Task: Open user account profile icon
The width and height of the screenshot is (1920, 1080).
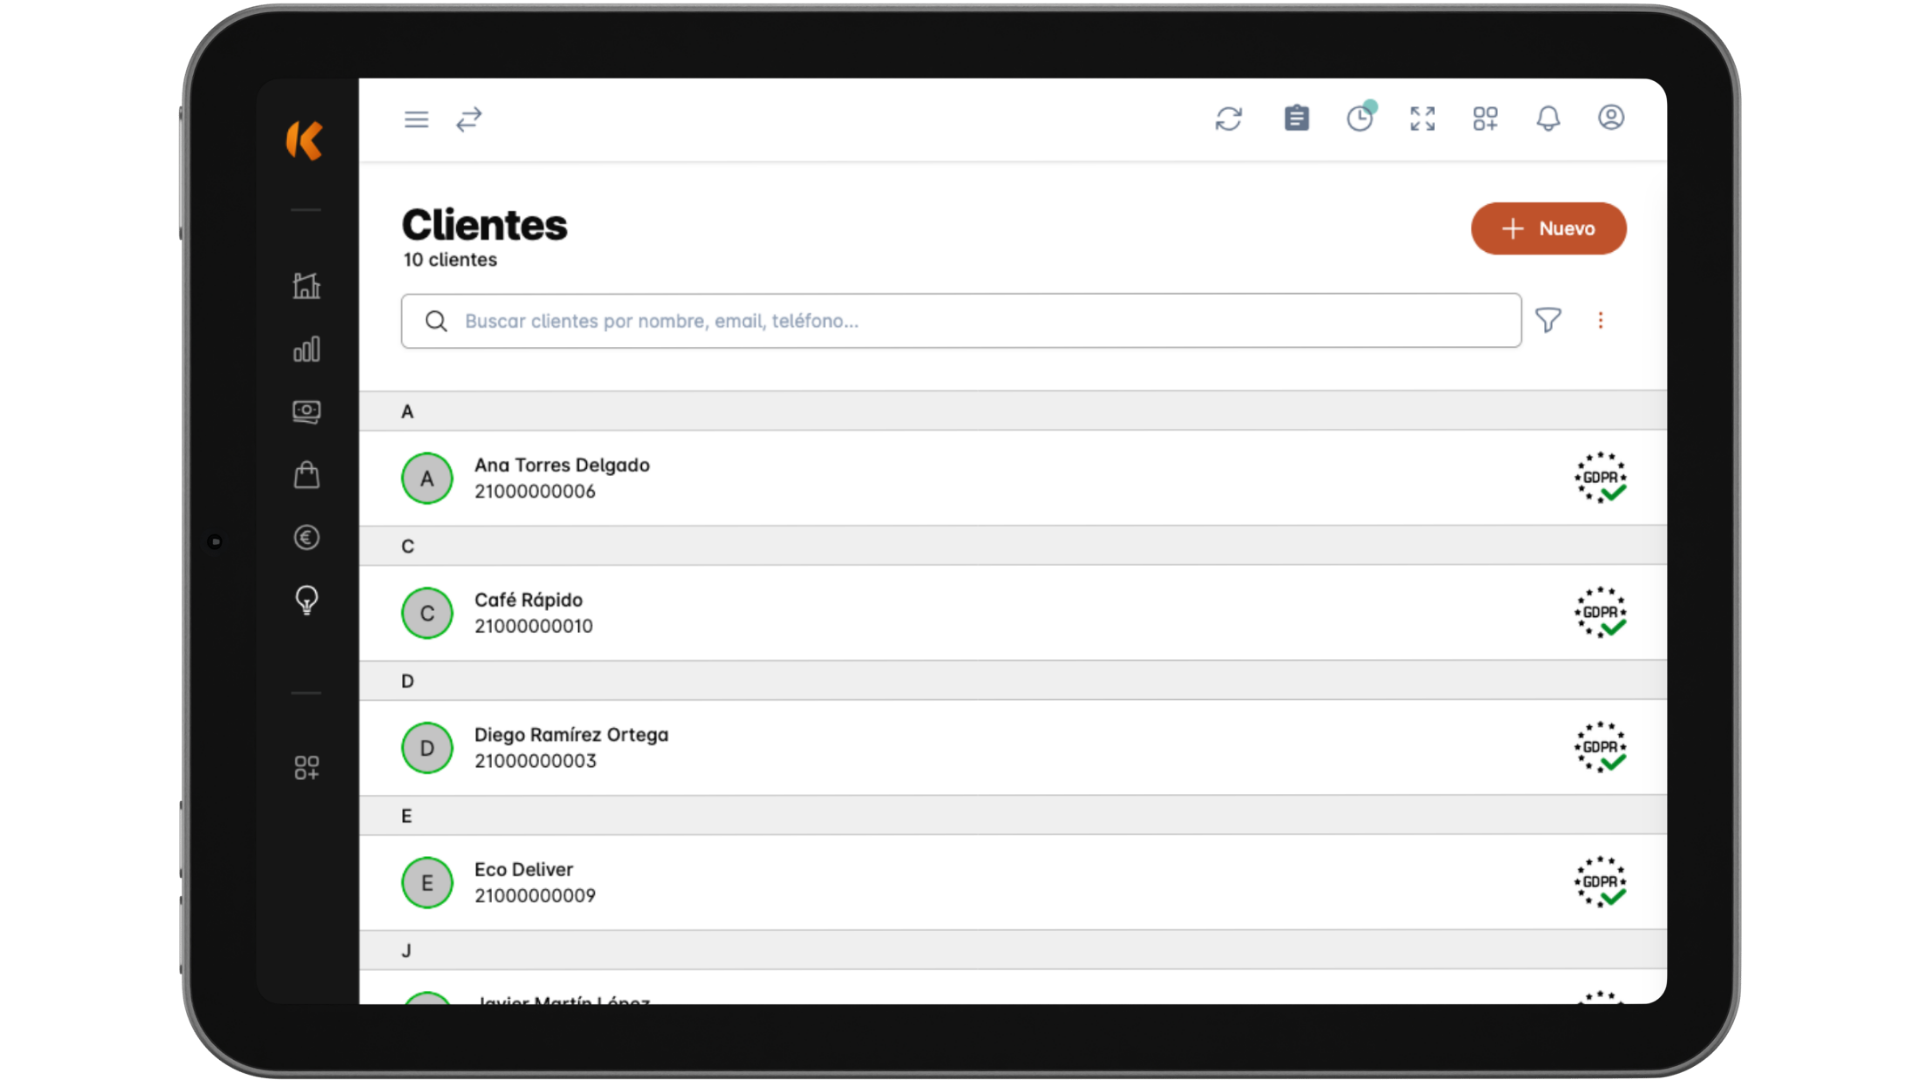Action: 1610,118
